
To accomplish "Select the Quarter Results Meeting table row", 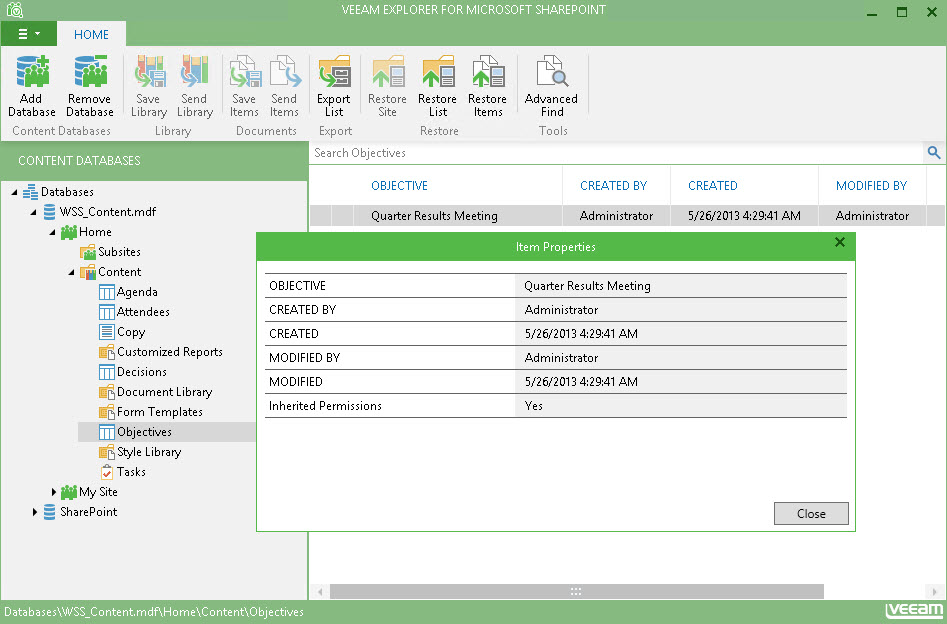I will click(627, 216).
